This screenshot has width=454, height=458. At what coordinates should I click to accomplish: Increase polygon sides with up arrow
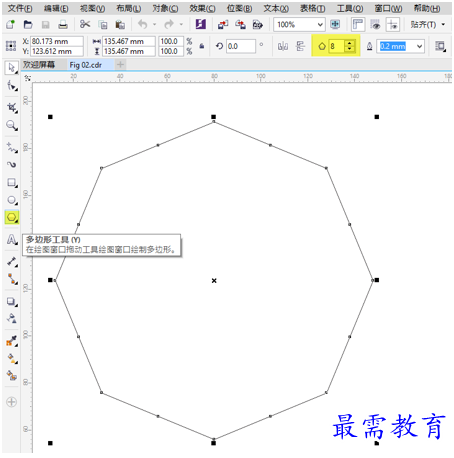coord(349,43)
